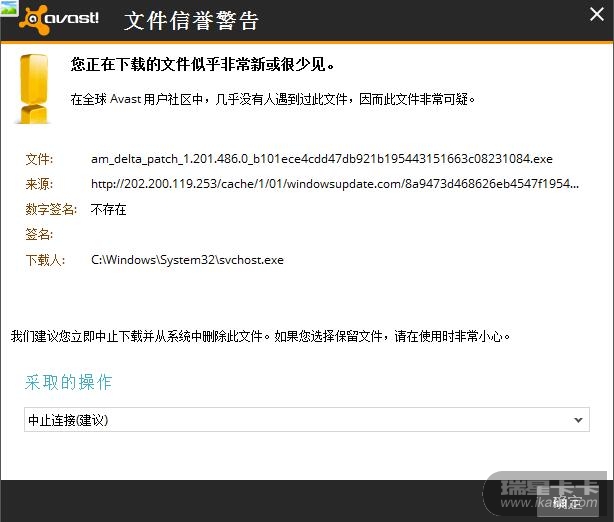Click the Avast community description sentence
The image size is (614, 522).
(273, 99)
